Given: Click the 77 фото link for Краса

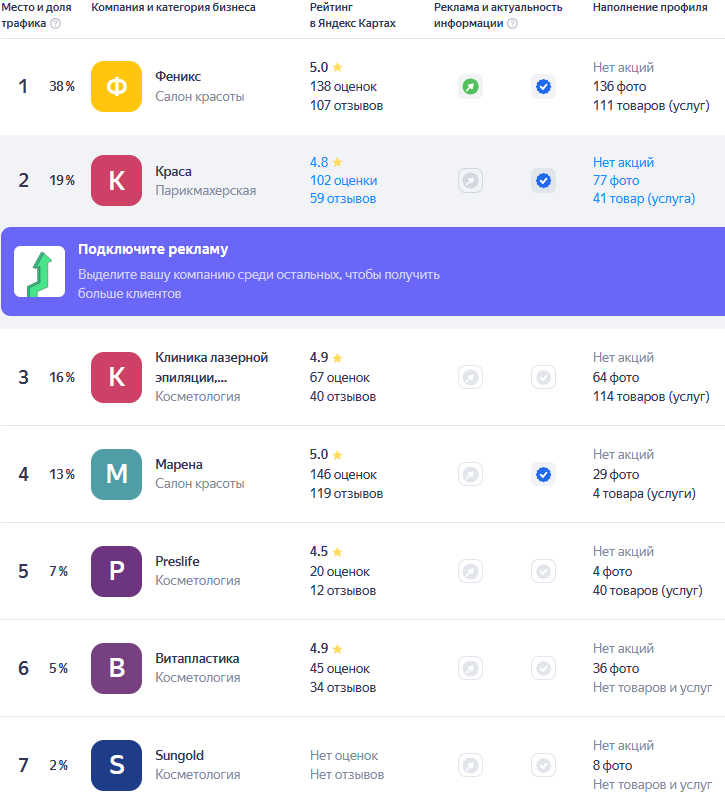Looking at the screenshot, I should click(x=616, y=181).
